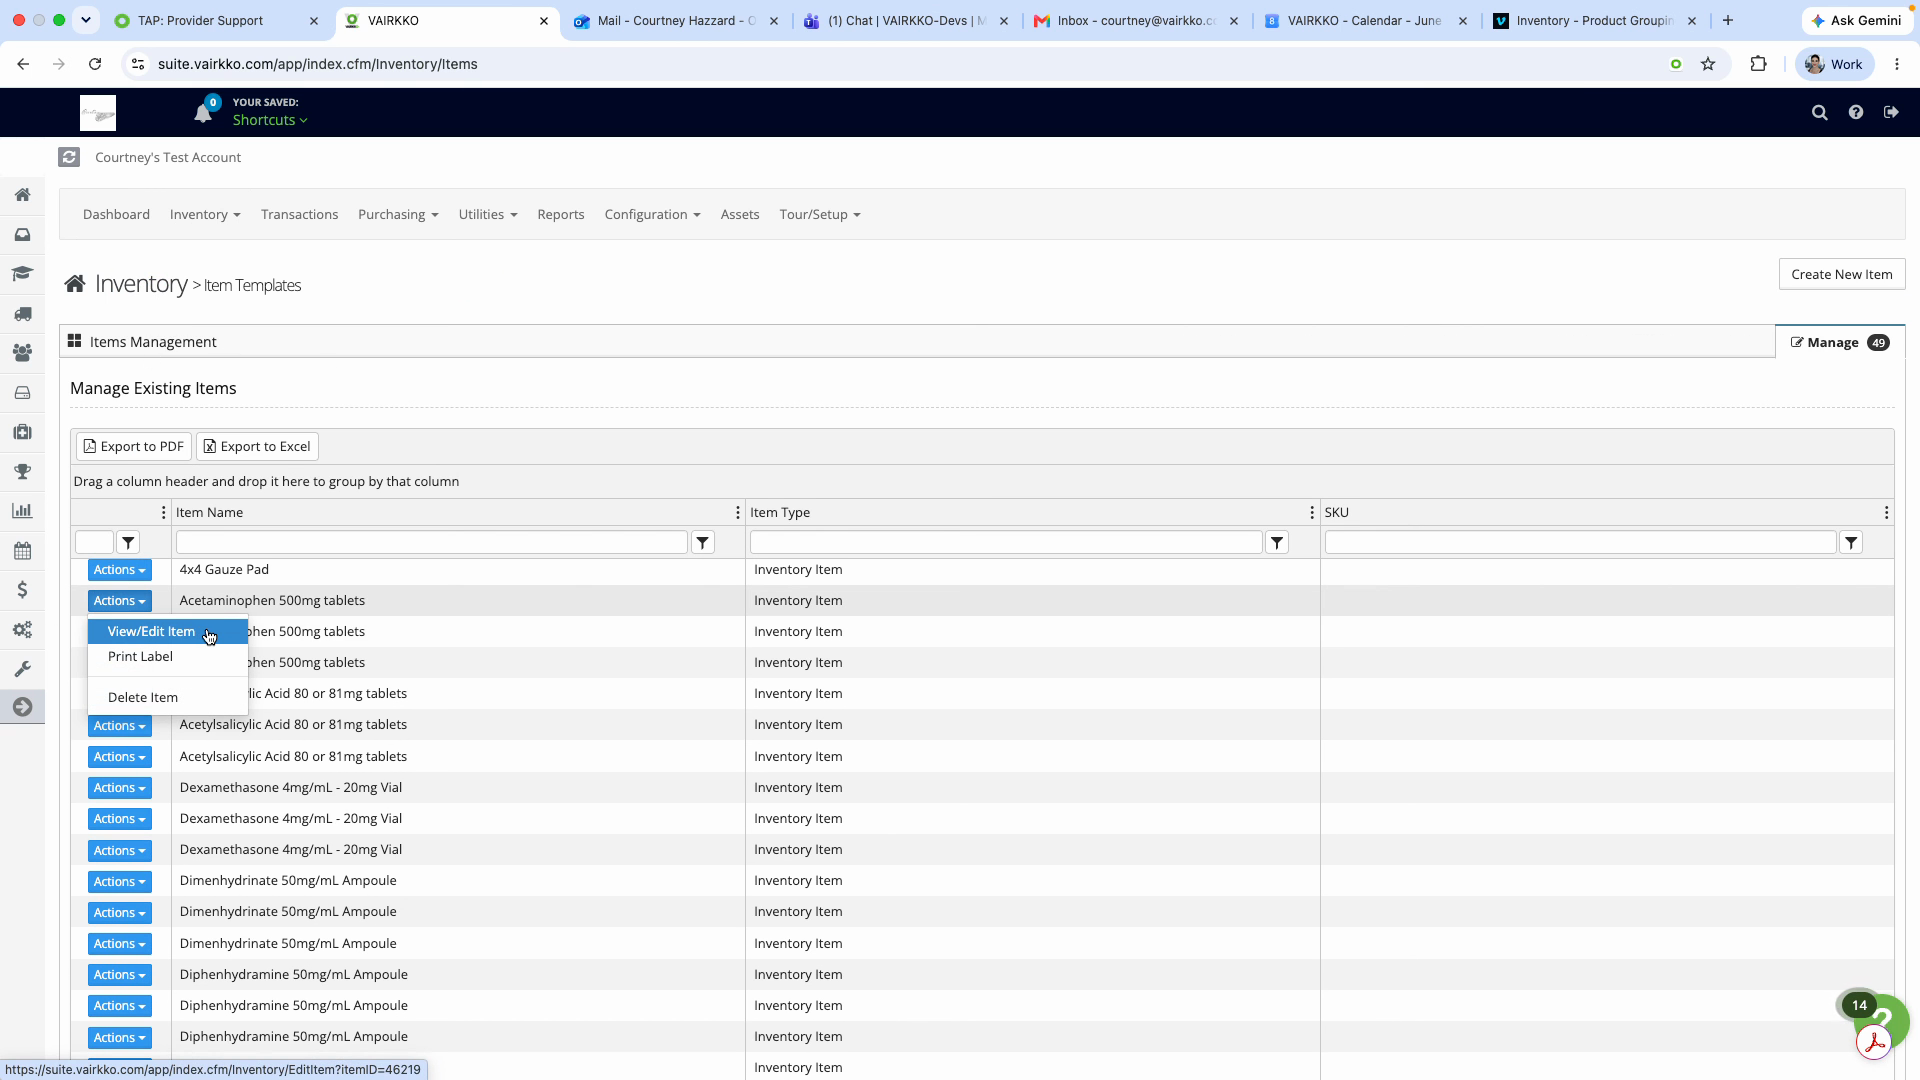Open the Chrome tab search dropdown arrow
Screen dimensions: 1920x1080
click(x=86, y=20)
